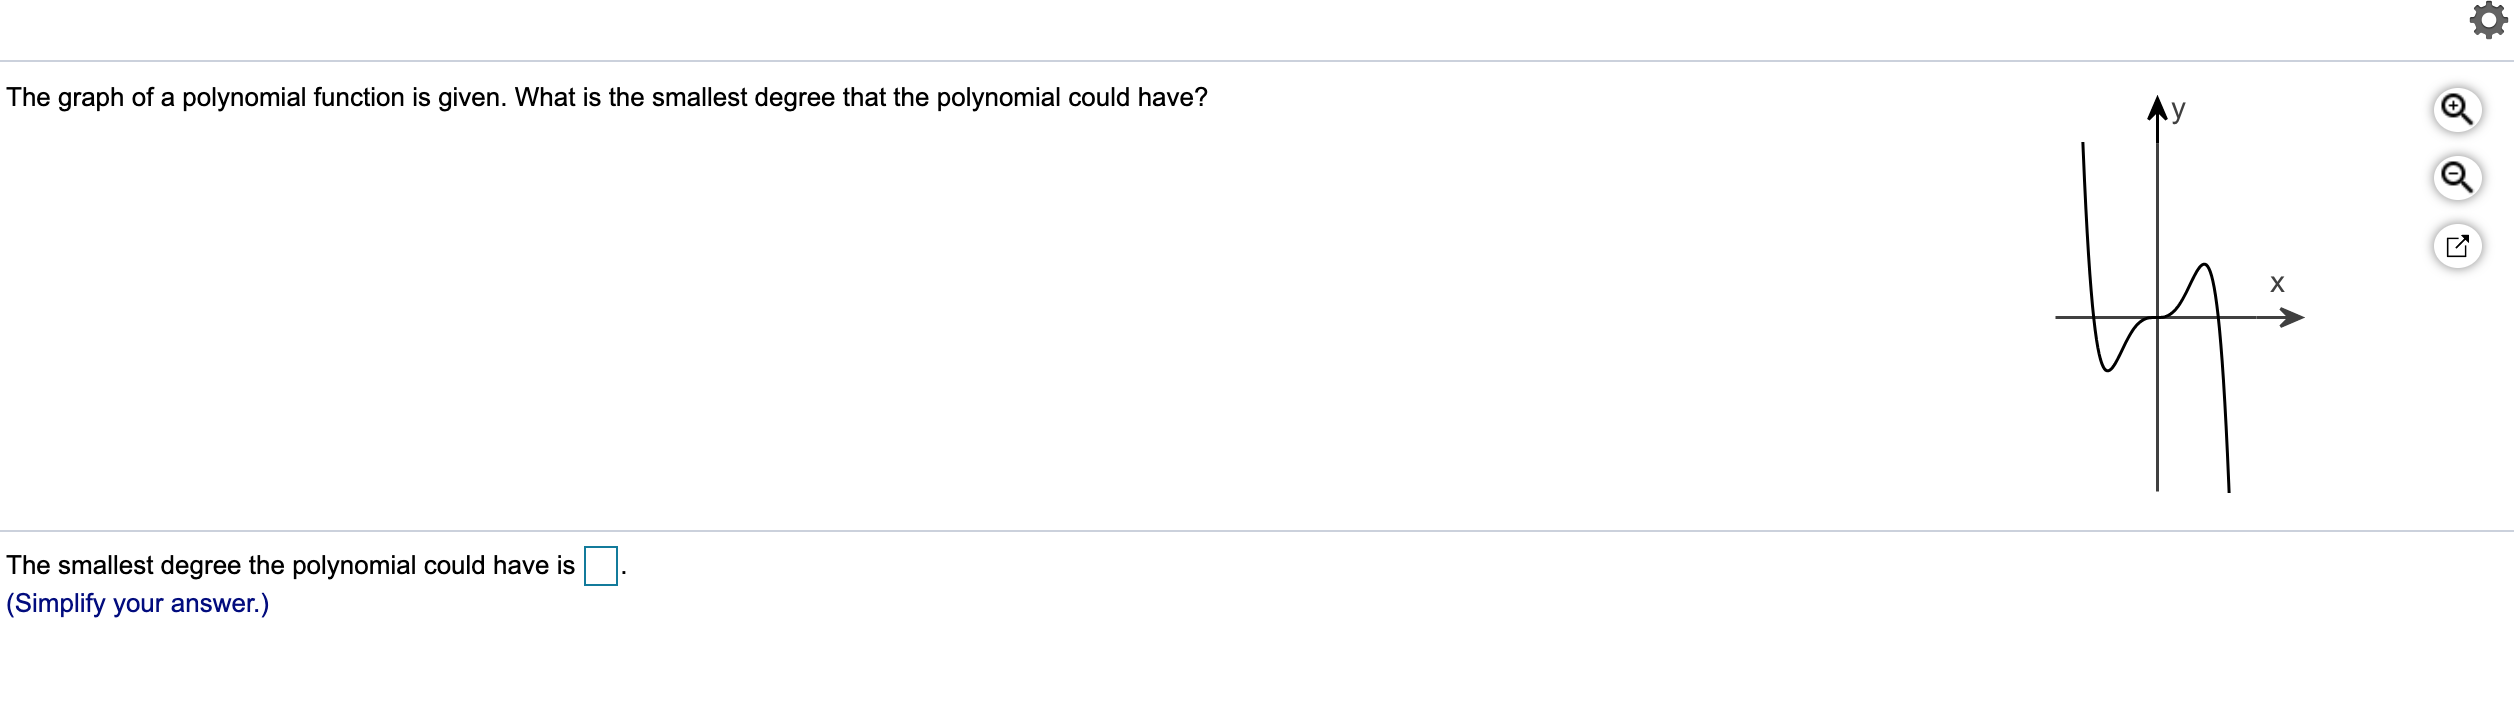The width and height of the screenshot is (2514, 716).
Task: Click the question prompt text
Action: point(605,97)
